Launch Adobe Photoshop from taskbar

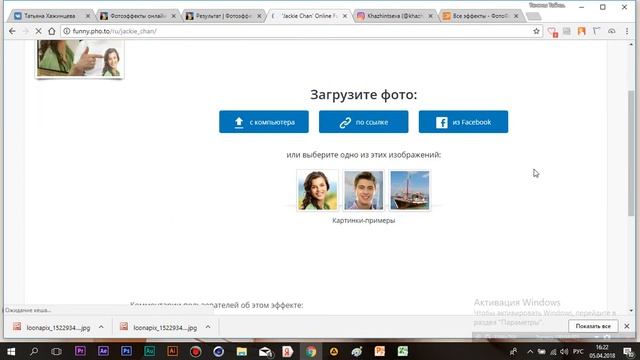[126, 351]
